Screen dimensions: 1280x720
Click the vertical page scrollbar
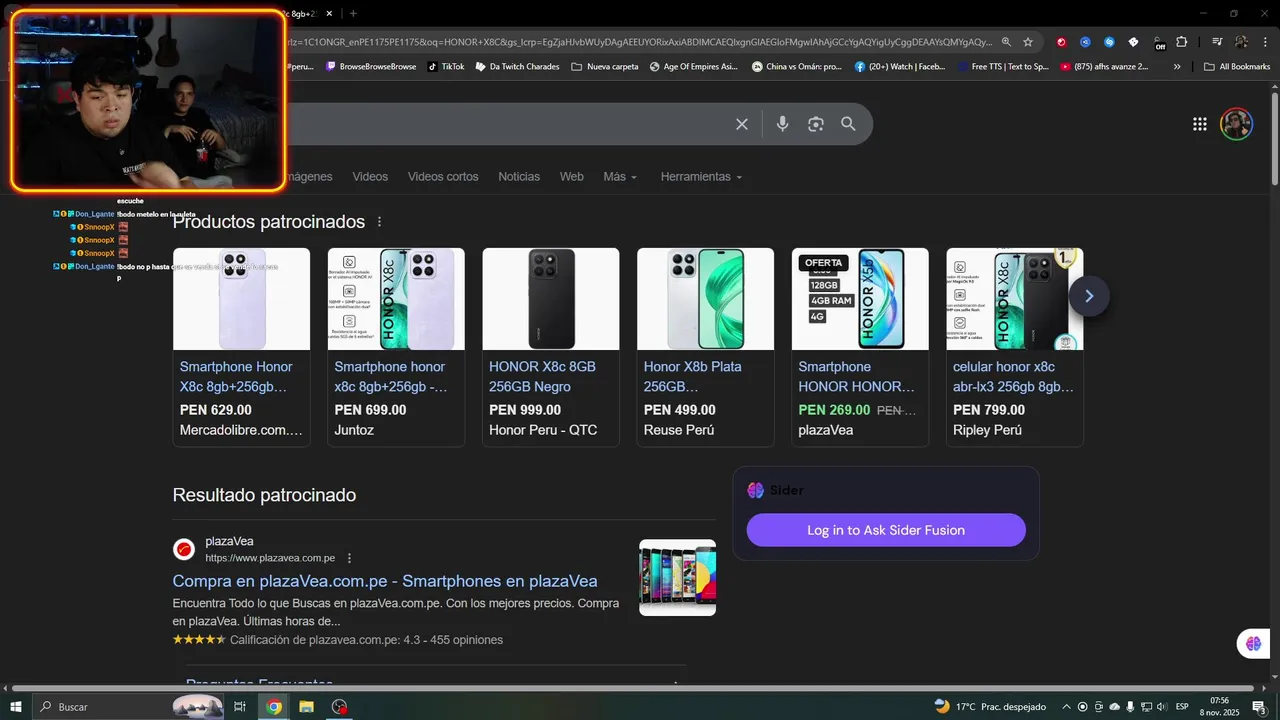[1274, 140]
